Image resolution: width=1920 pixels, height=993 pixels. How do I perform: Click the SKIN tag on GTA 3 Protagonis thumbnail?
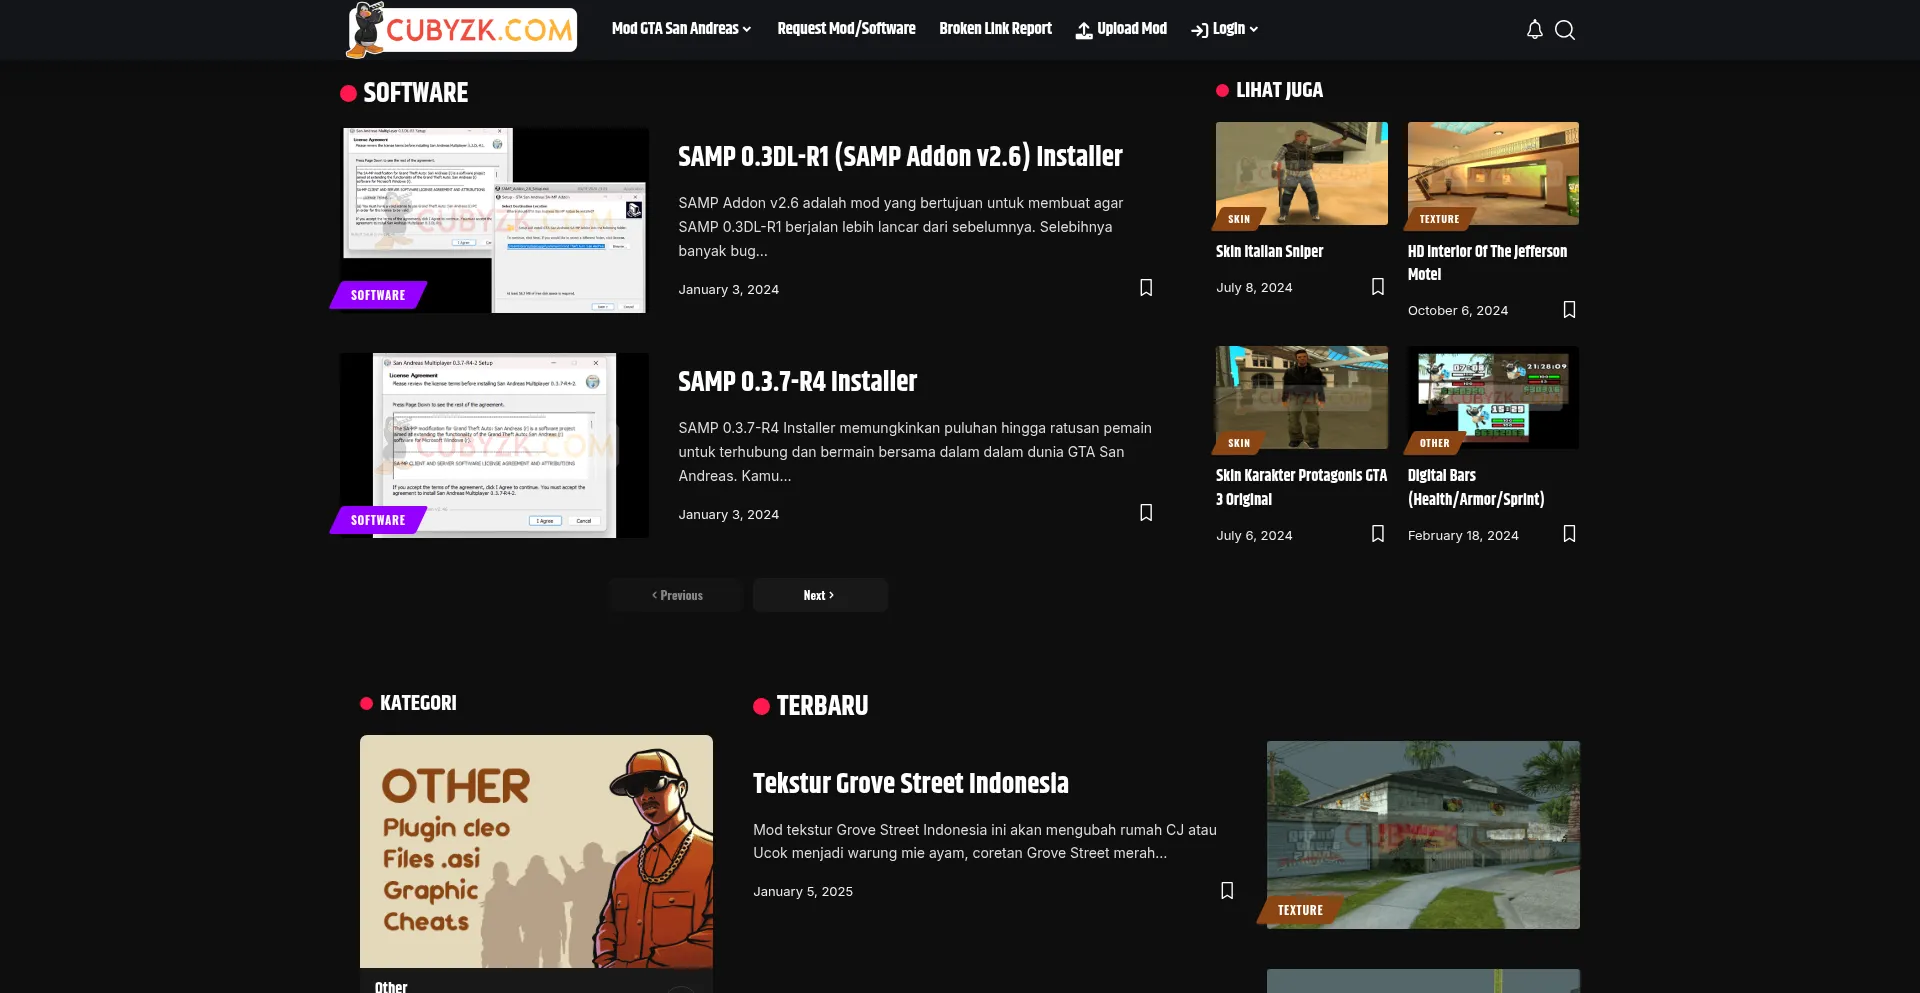[1239, 443]
